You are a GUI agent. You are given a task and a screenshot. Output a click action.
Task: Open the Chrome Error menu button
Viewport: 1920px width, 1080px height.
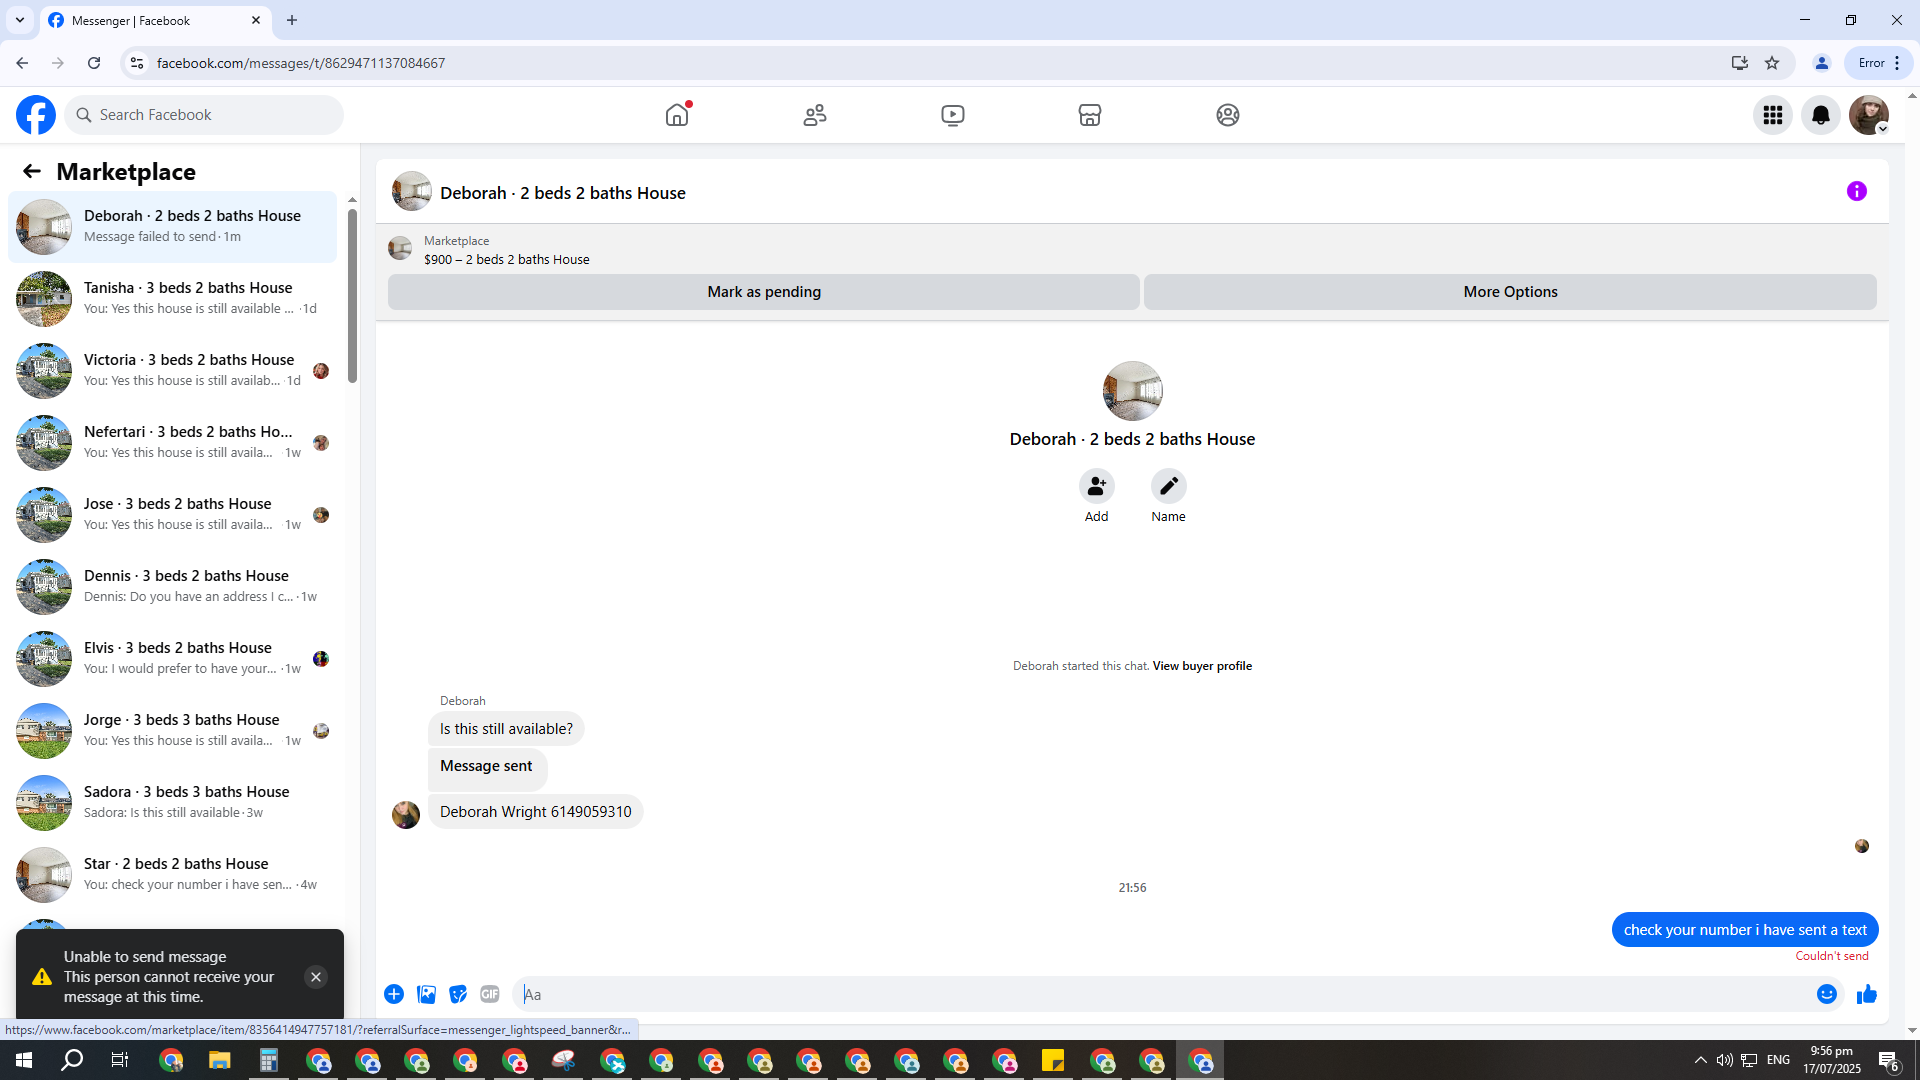[x=1879, y=63]
